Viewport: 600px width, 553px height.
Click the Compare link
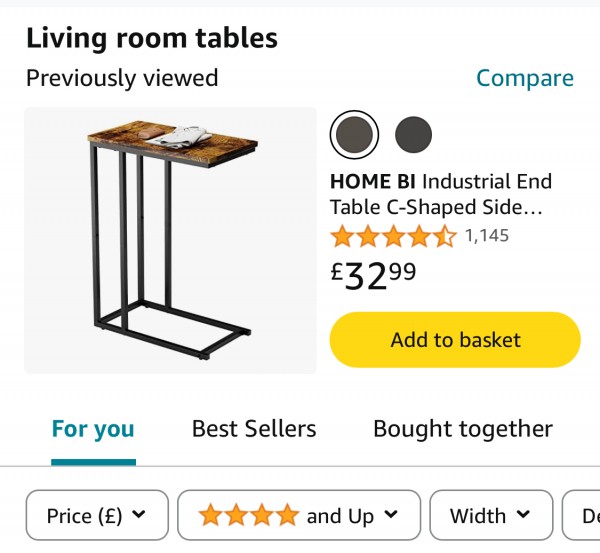[524, 78]
